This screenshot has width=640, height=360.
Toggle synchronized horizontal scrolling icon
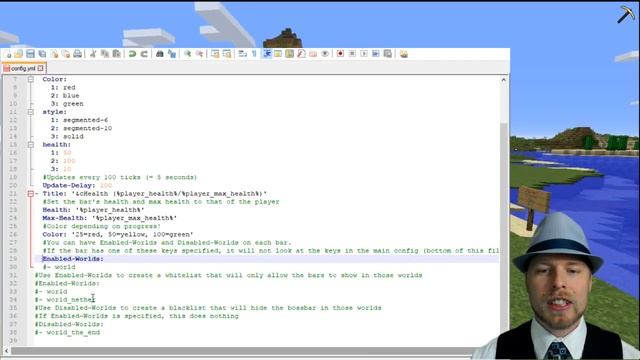[227, 54]
